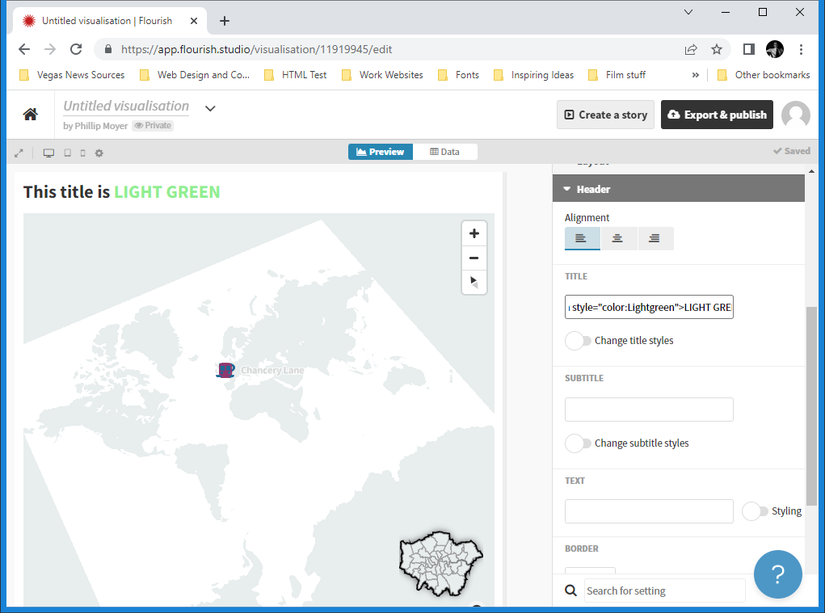Select right alignment for header
Screen dimensions: 825x613
pos(654,238)
